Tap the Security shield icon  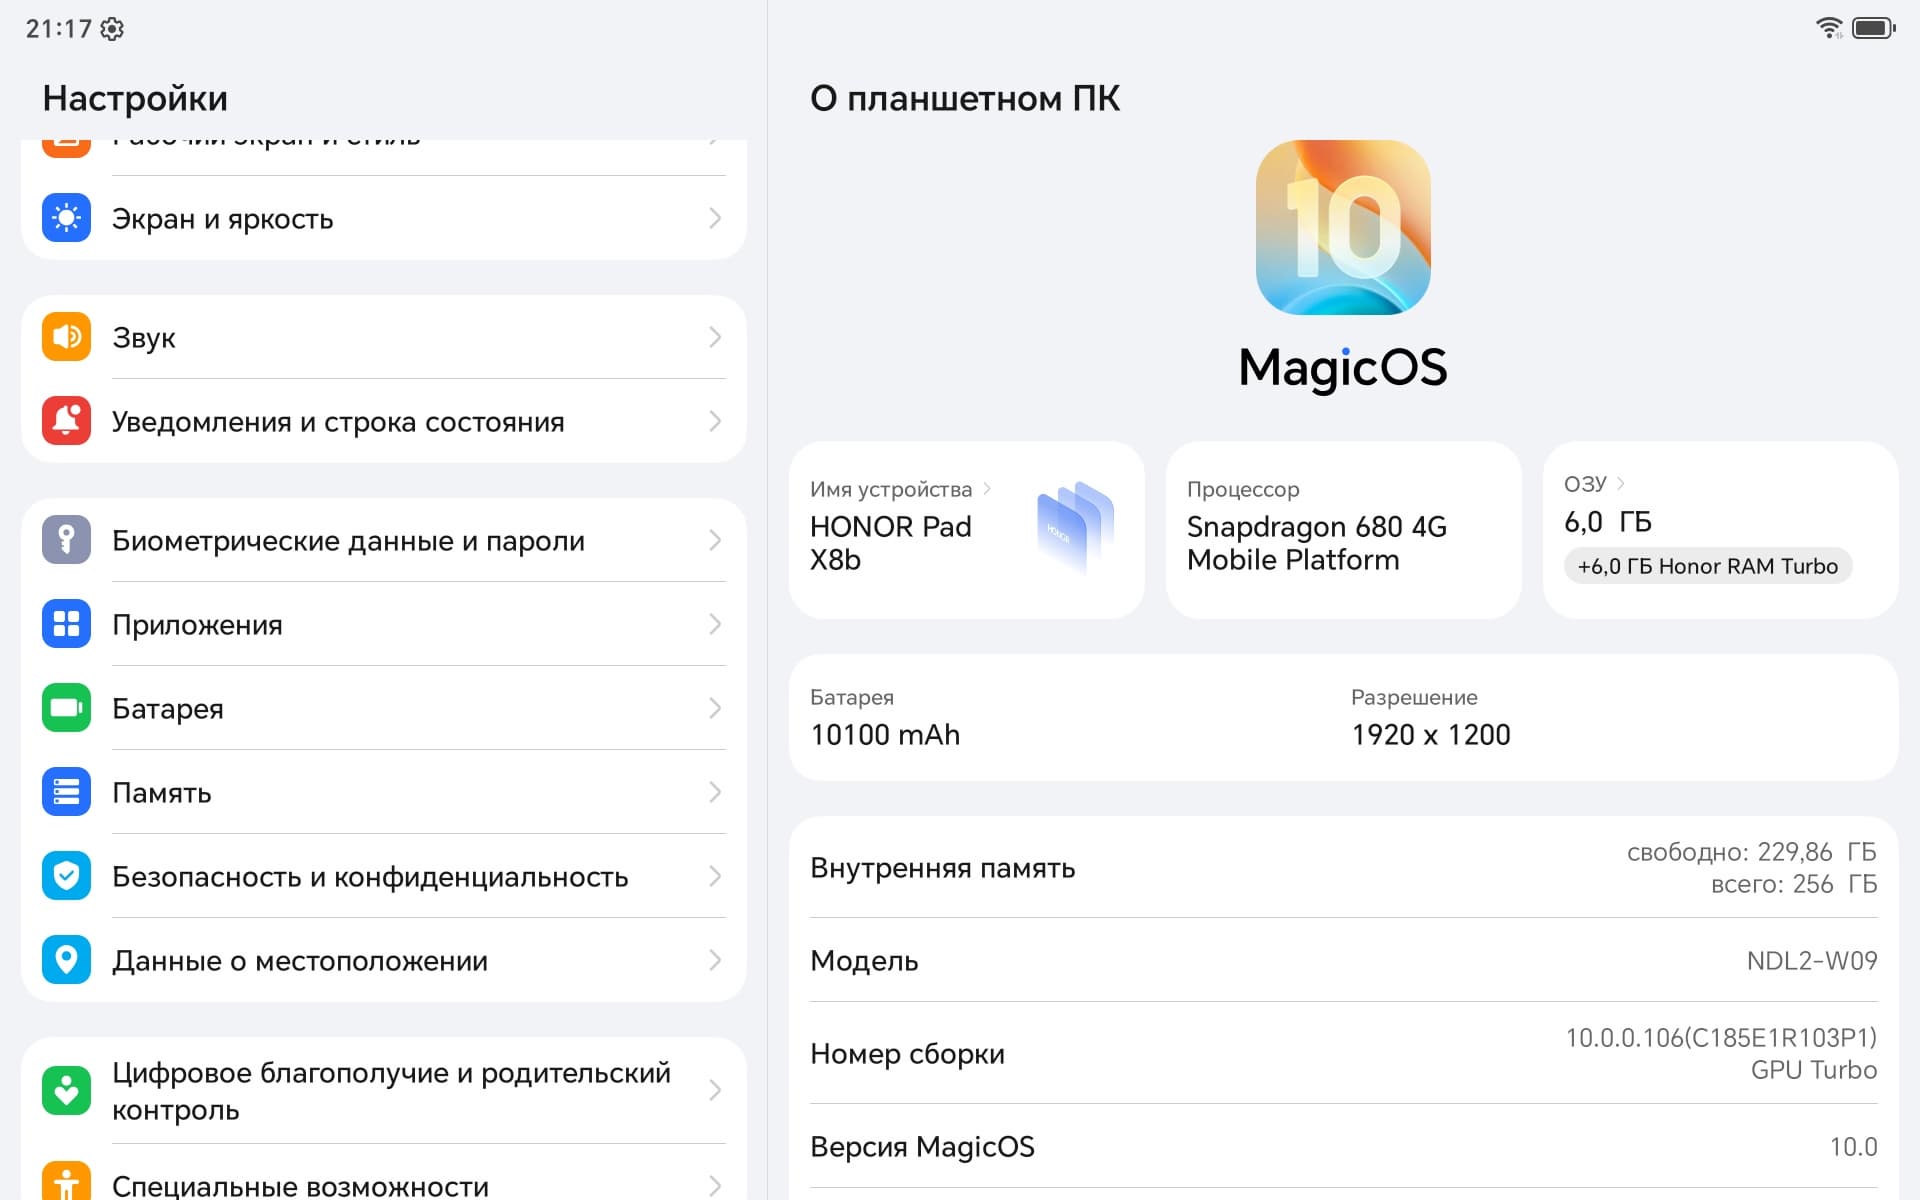click(x=66, y=876)
